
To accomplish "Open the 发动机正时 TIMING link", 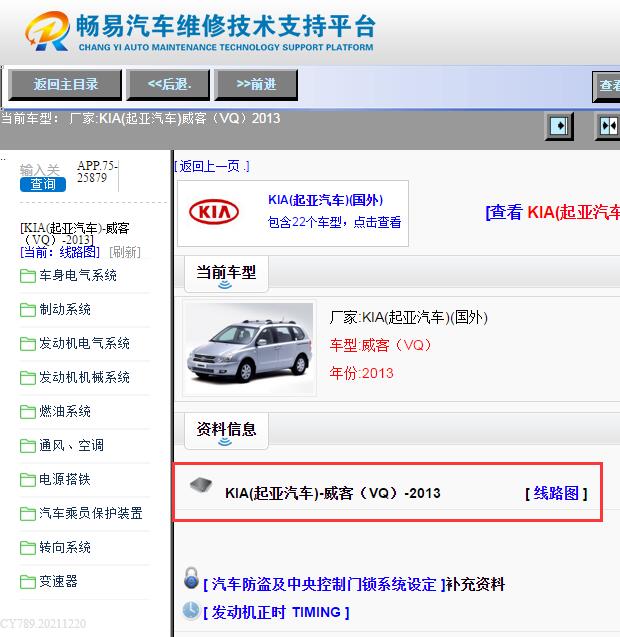I will tap(276, 612).
